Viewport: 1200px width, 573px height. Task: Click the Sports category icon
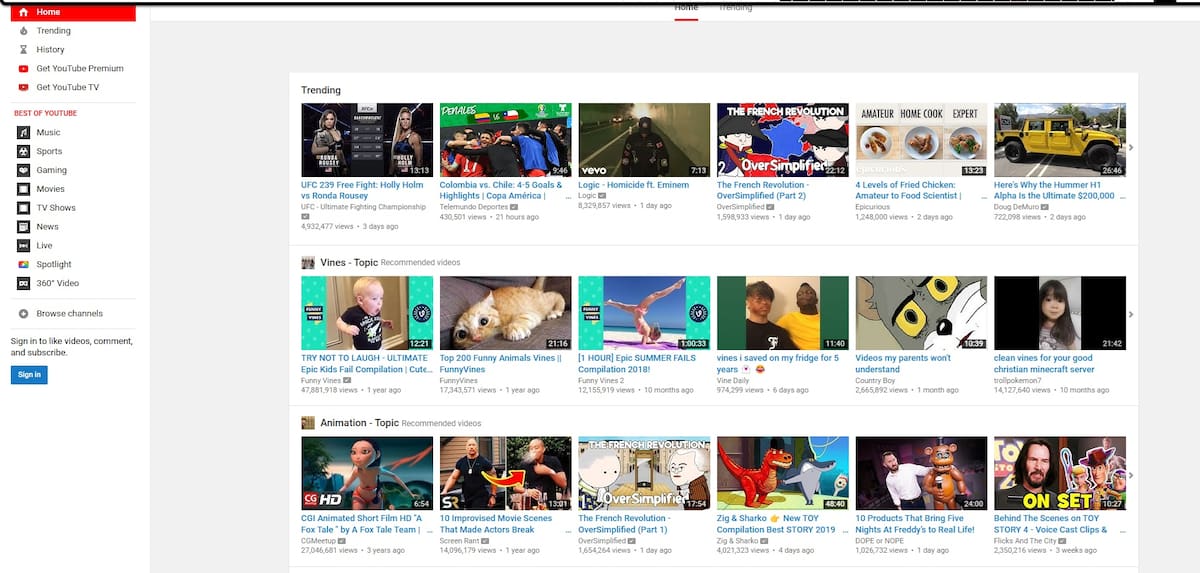(24, 151)
